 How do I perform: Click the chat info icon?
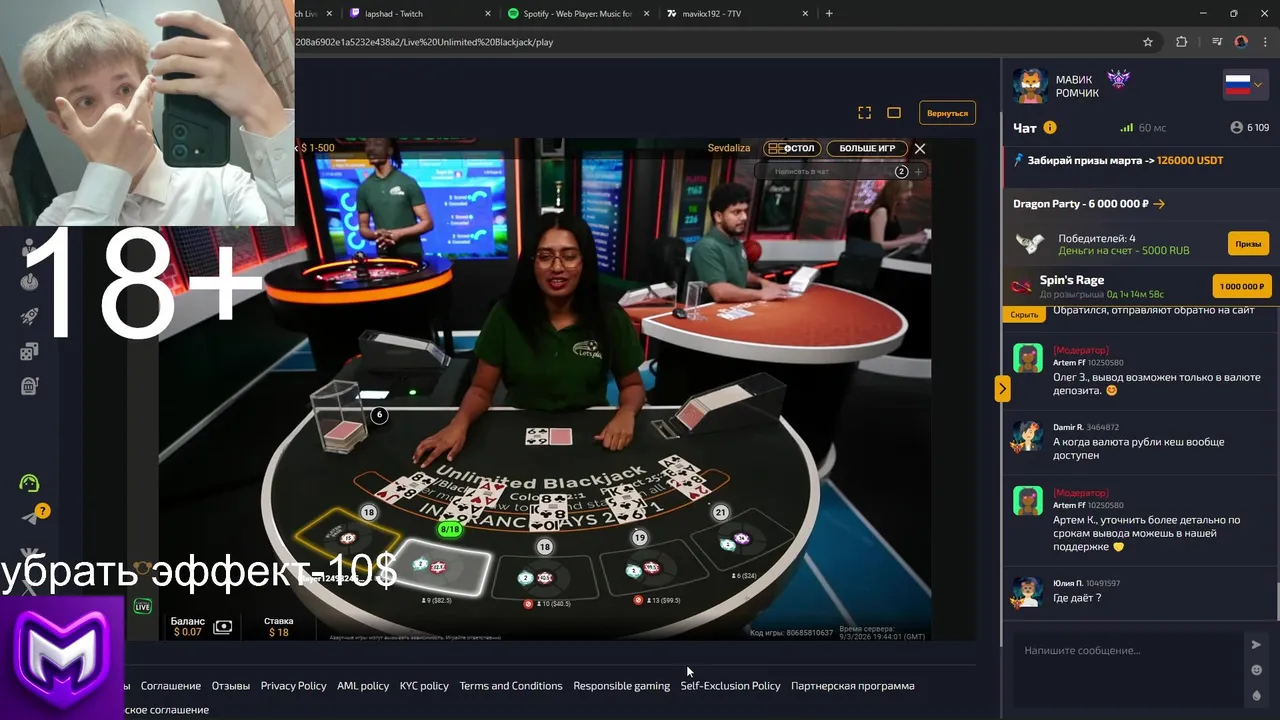pyautogui.click(x=1050, y=128)
